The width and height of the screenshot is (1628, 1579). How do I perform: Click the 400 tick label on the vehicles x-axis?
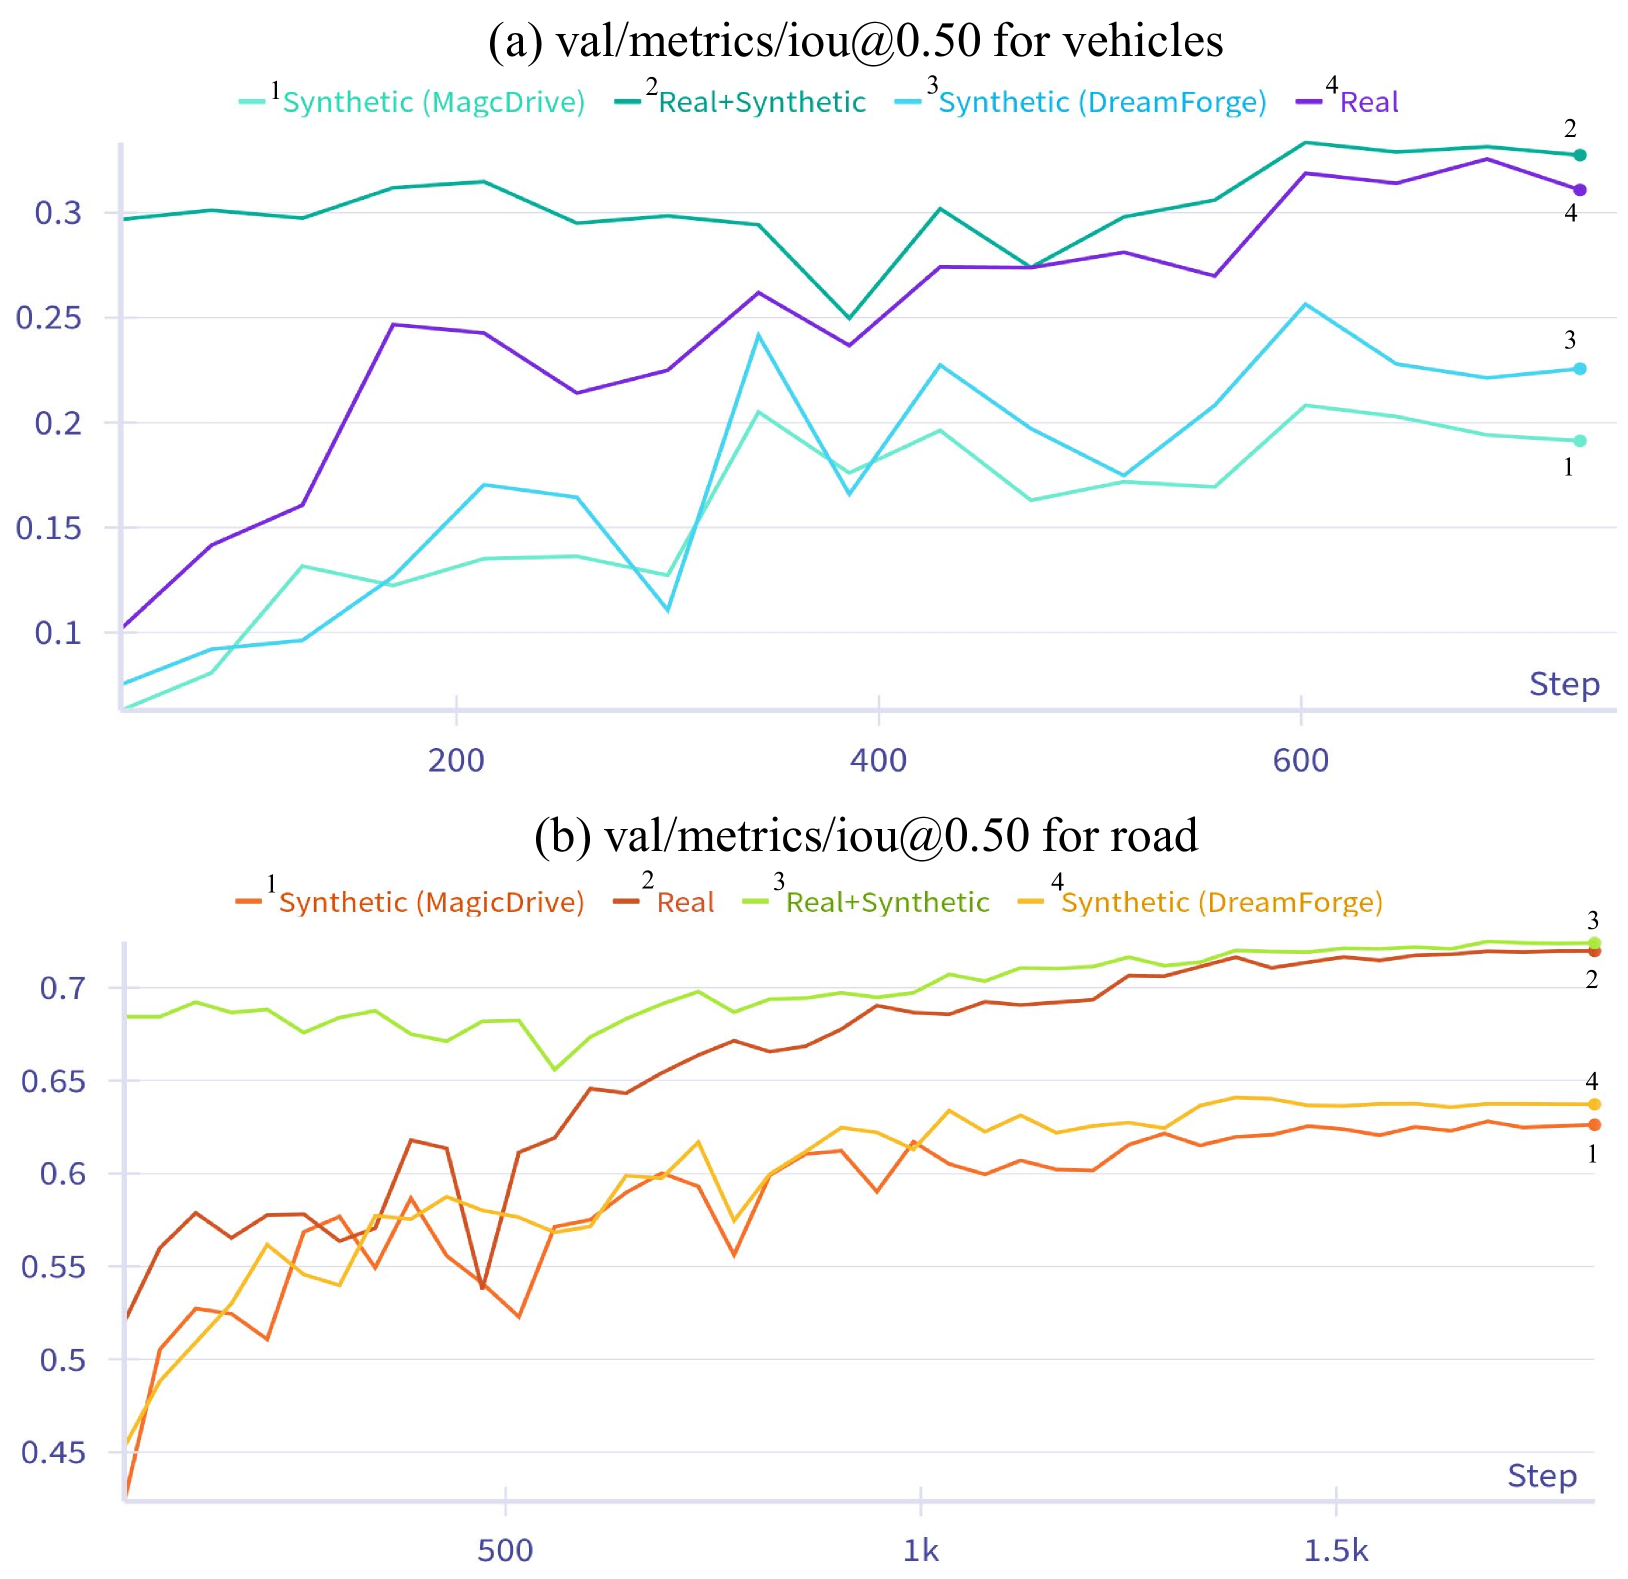(878, 761)
